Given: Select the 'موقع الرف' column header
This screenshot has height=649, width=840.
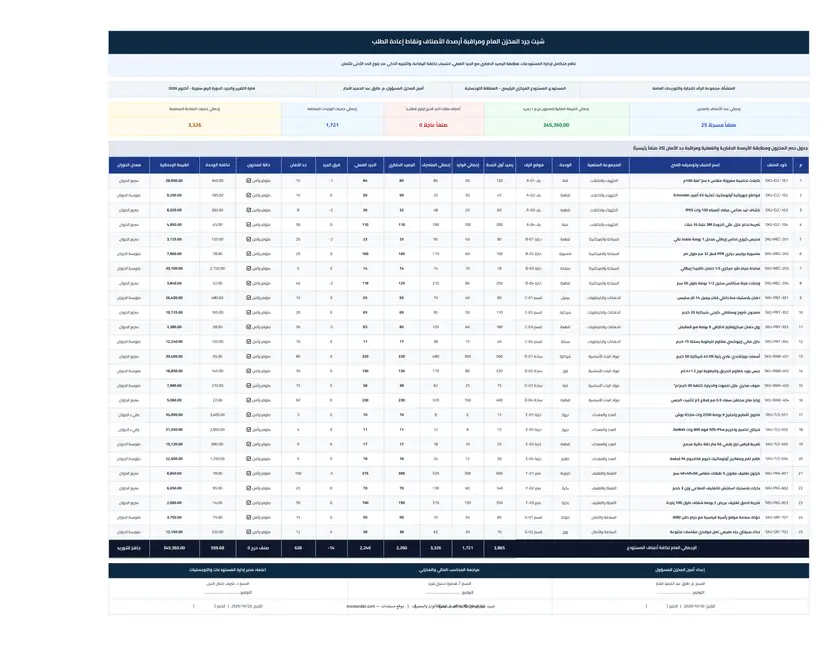Looking at the screenshot, I should pyautogui.click(x=534, y=165).
